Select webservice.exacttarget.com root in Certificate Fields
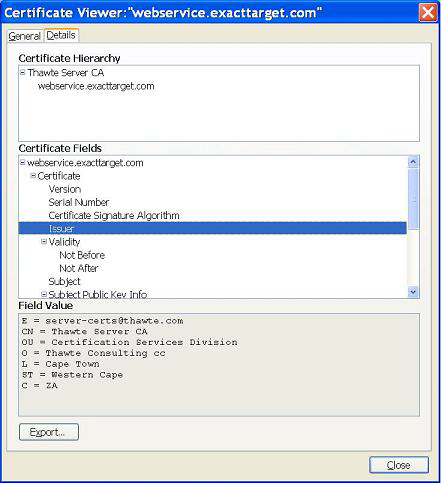 pyautogui.click(x=85, y=163)
